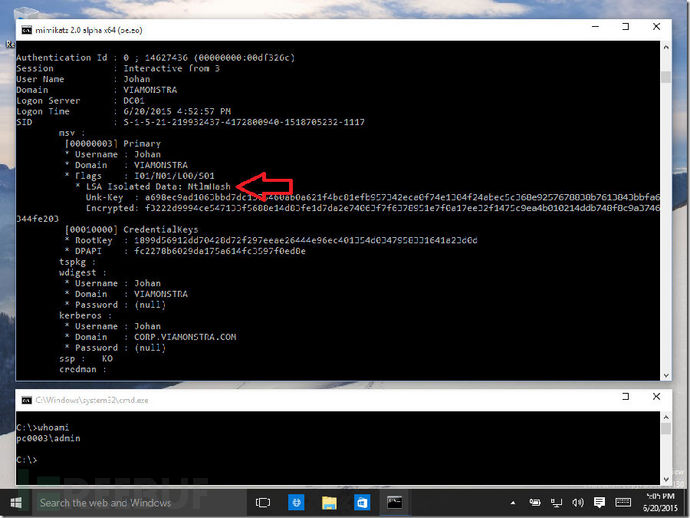Screen dimensions: 690x518
Task: Launch the Edge browser from taskbar
Action: pos(296,503)
